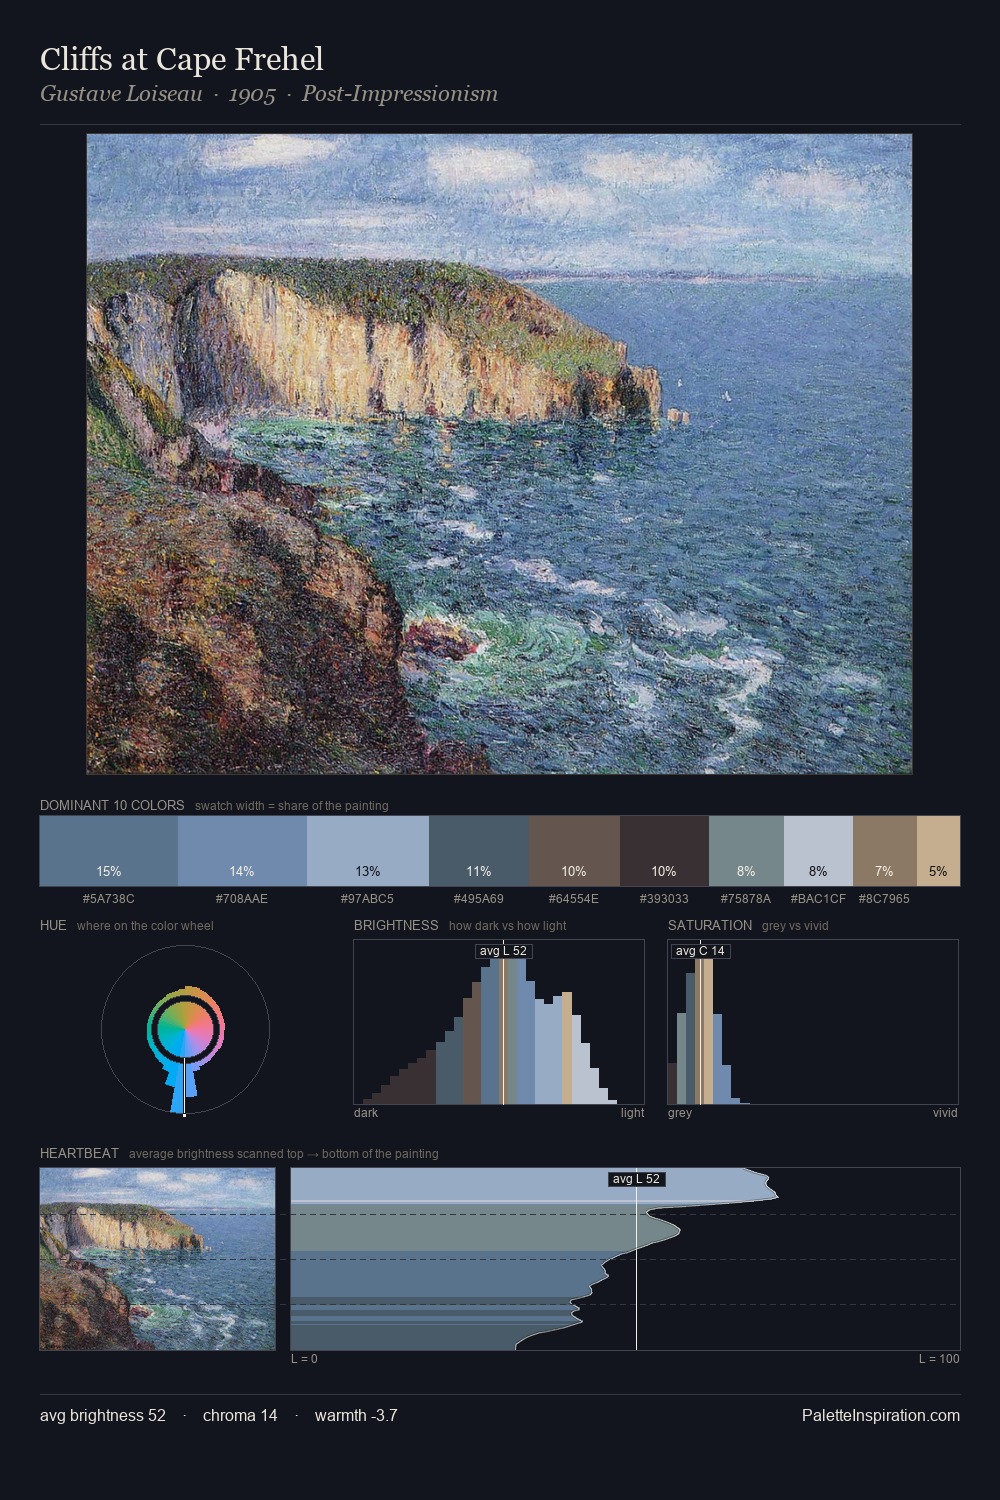Choose the 8% pale swatch #BAC1CF
Screen dimensions: 1000x1500
818,851
